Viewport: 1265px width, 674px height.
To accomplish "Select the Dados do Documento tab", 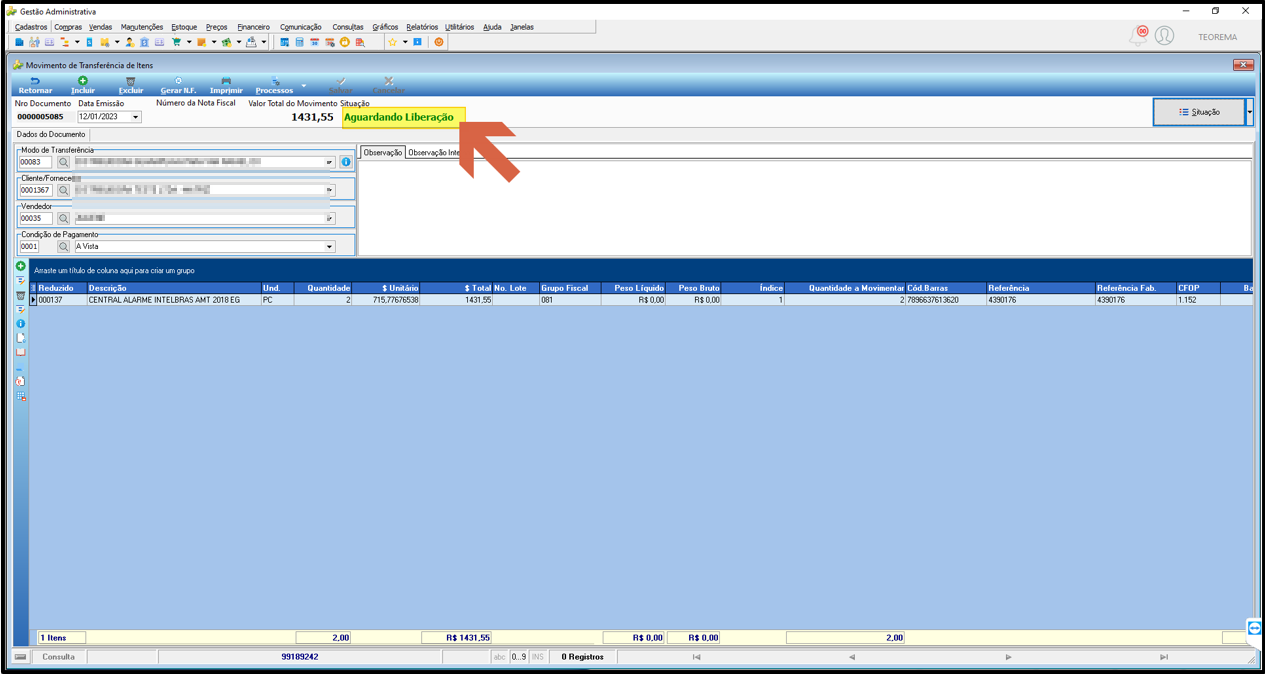I will 51,134.
